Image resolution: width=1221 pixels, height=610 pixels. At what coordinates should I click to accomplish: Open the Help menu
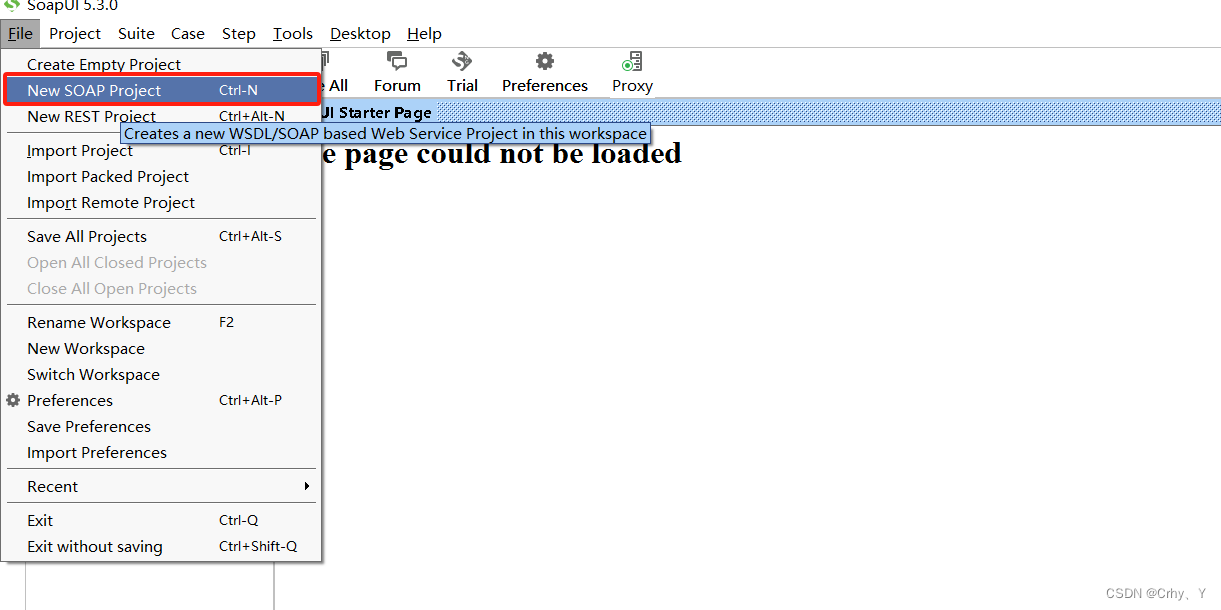click(x=424, y=34)
